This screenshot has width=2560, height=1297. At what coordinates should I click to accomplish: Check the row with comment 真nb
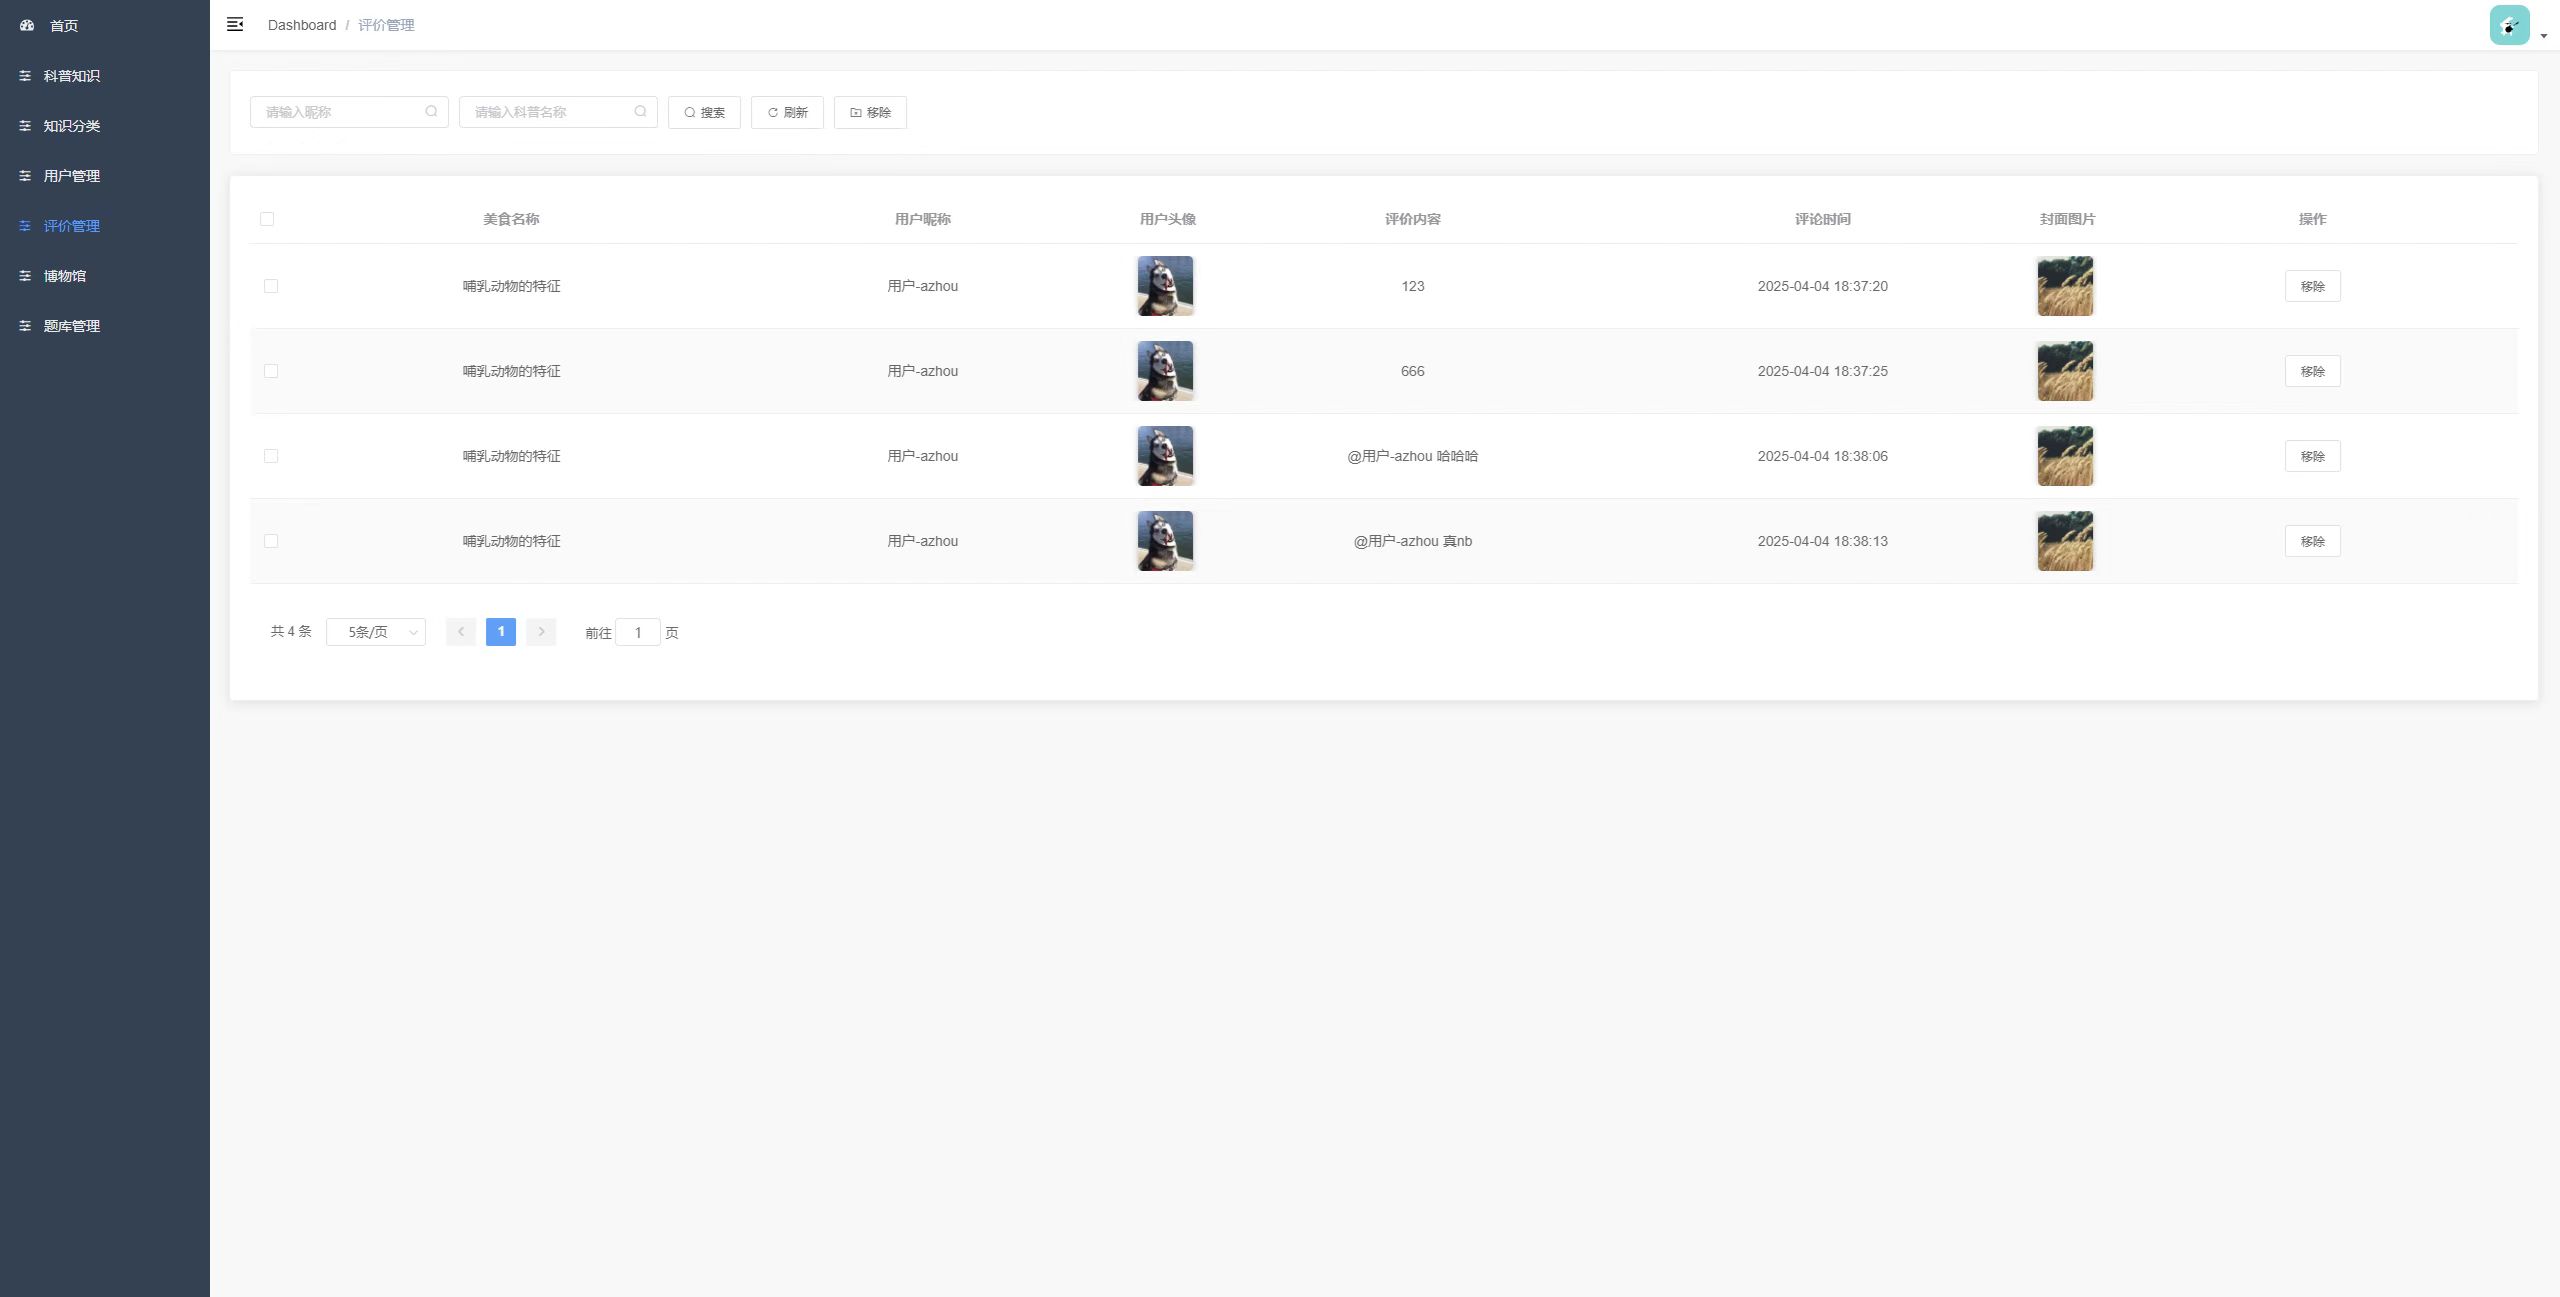271,541
